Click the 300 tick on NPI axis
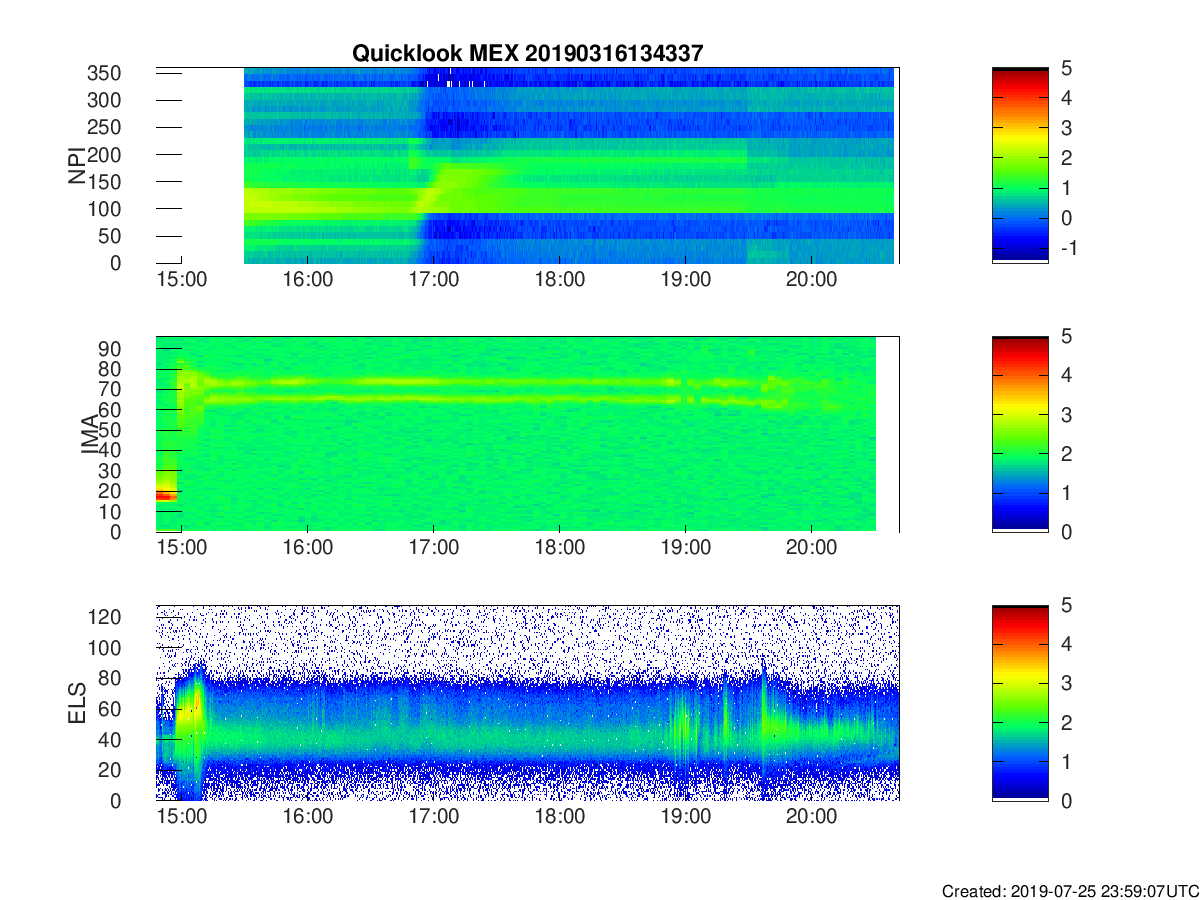Image resolution: width=1200 pixels, height=900 pixels. coord(104,100)
